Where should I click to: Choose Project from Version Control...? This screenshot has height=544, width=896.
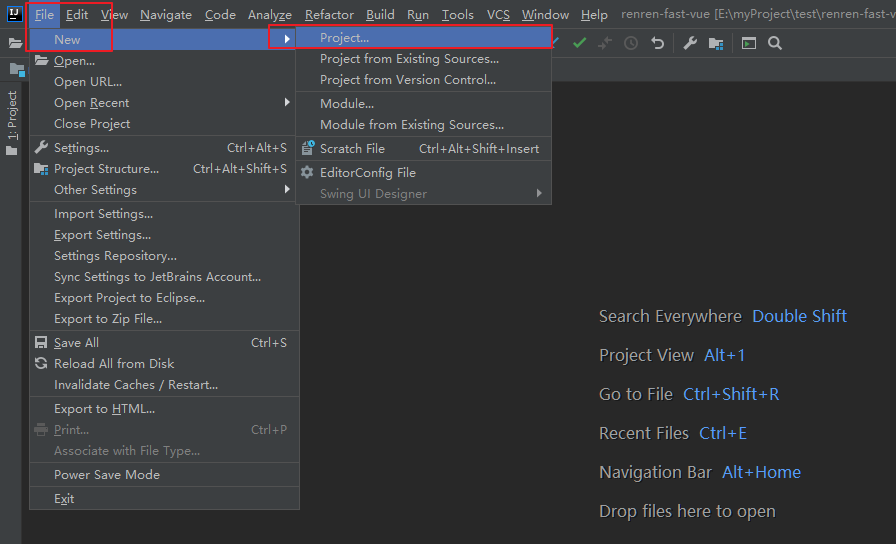[423, 80]
